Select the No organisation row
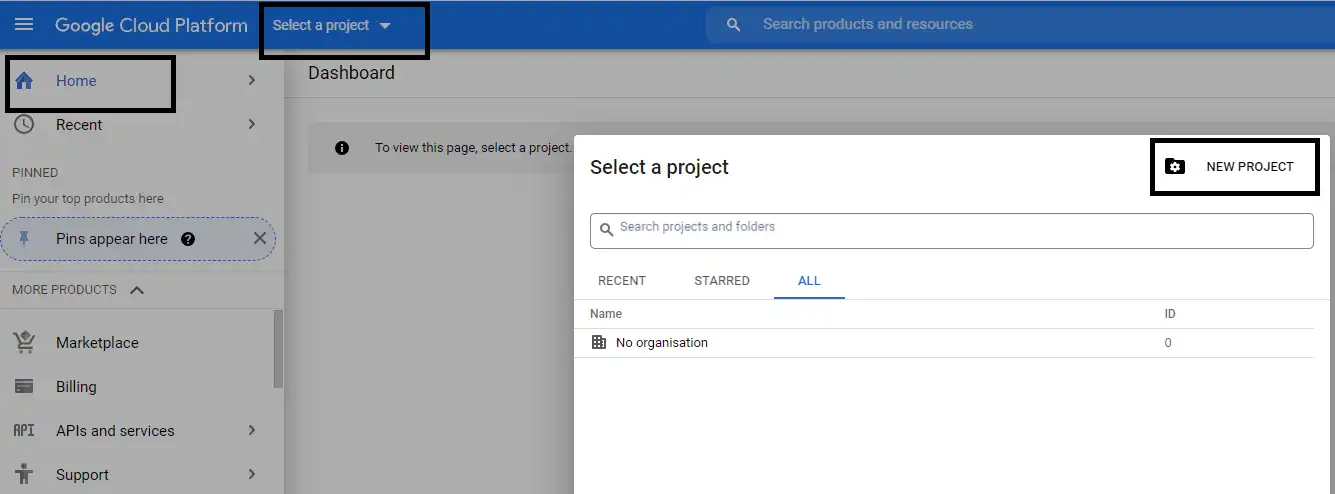 [951, 343]
